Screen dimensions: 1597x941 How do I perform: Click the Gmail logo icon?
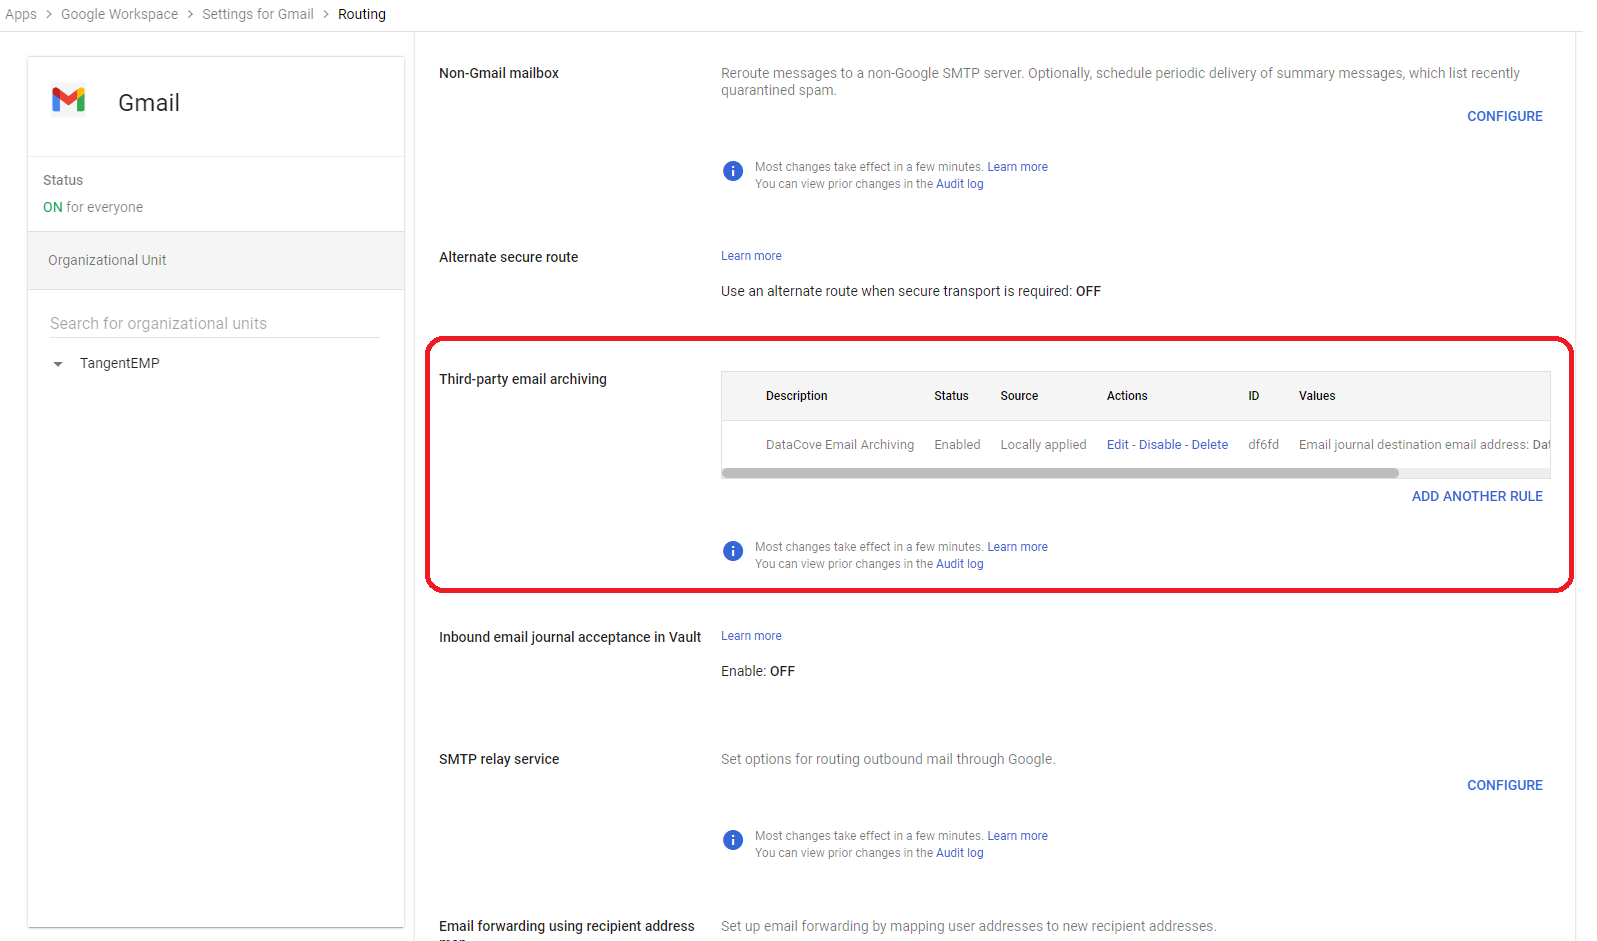[x=68, y=100]
